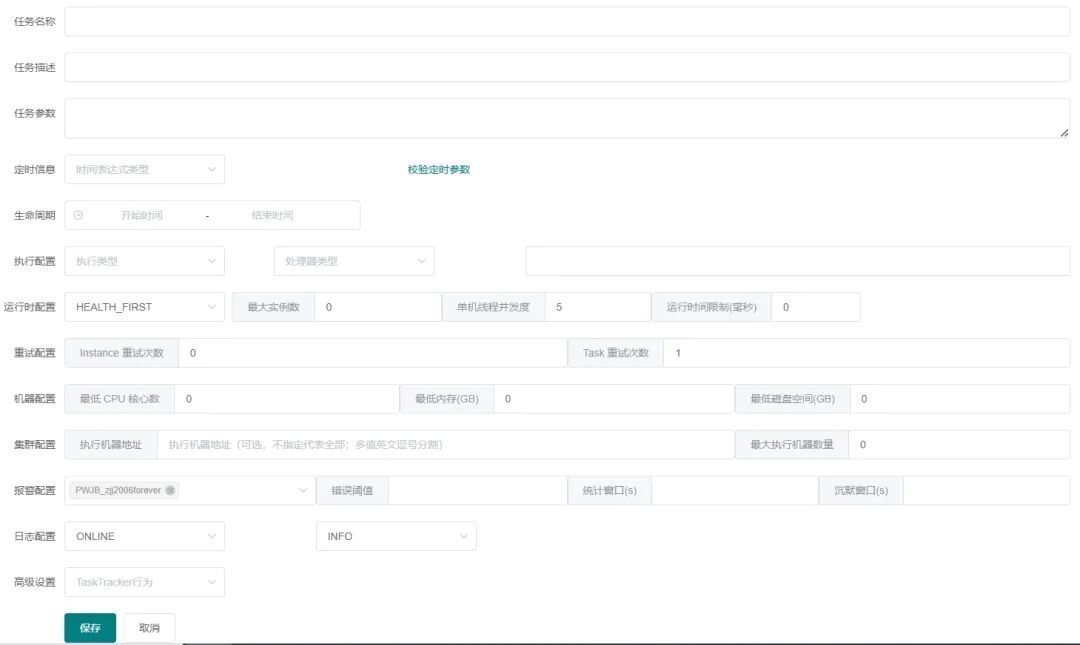The height and width of the screenshot is (645, 1080).
Task: Click the 最低 CPU 核心数 value field
Action: [287, 399]
